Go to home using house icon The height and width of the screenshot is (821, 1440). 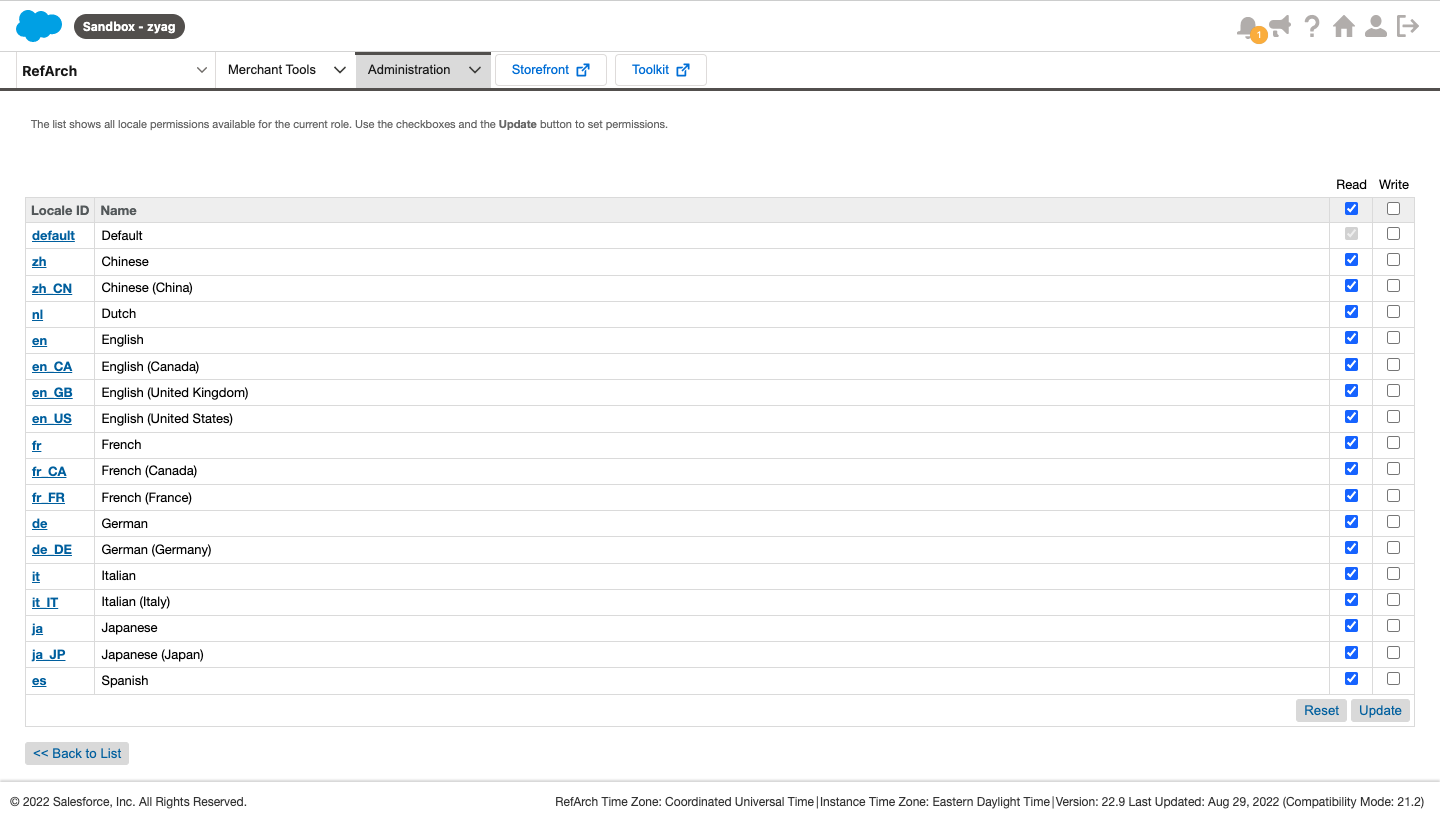[x=1344, y=27]
